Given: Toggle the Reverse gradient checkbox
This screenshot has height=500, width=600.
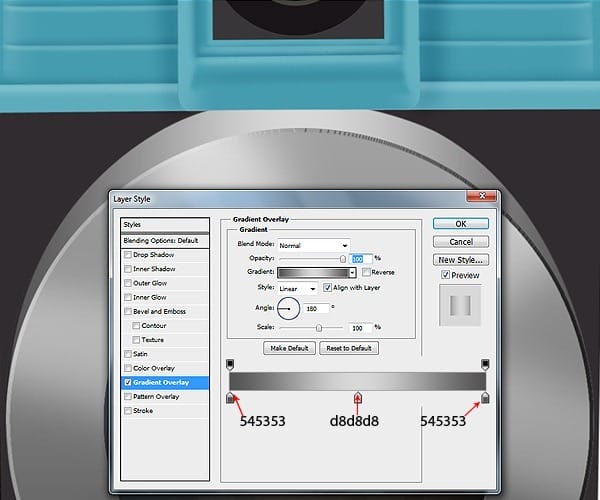Looking at the screenshot, I should 366,272.
